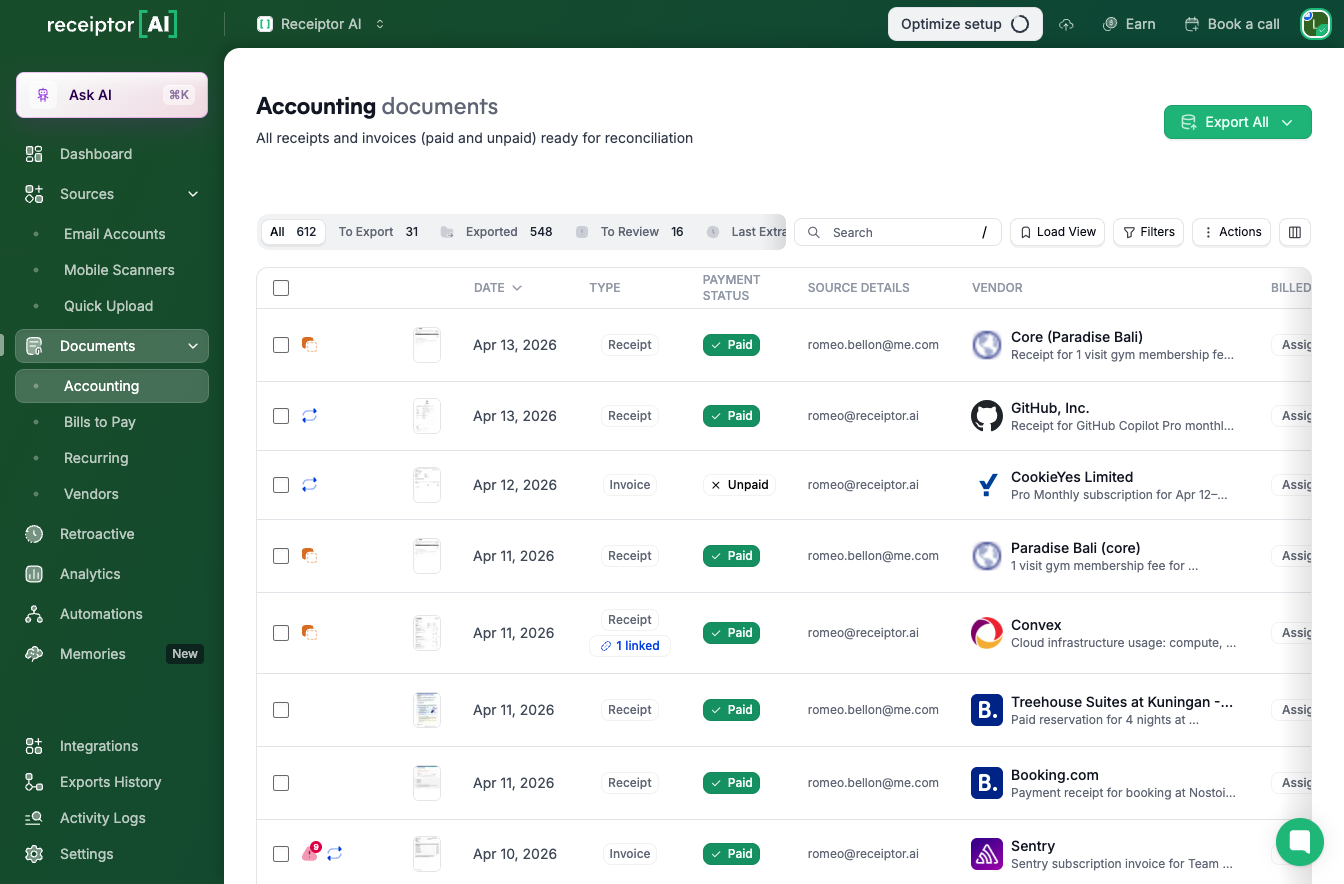
Task: Click the CookieYes vendor logo
Action: (987, 485)
